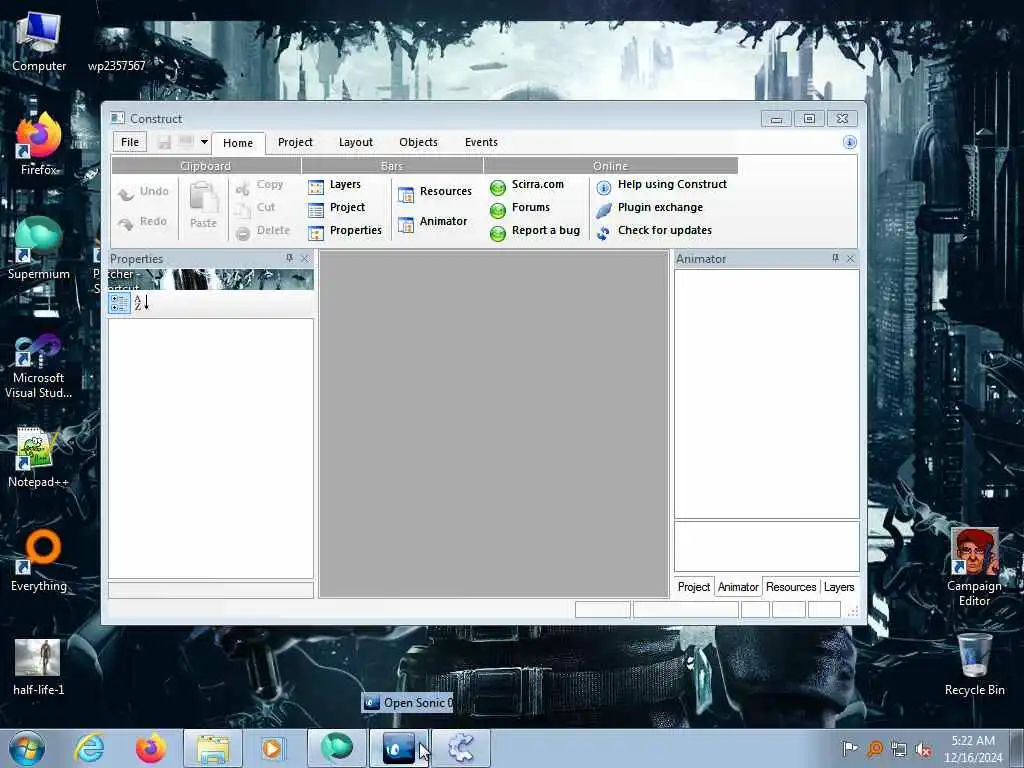Close the Properties panel
The height and width of the screenshot is (768, 1024).
coord(305,259)
